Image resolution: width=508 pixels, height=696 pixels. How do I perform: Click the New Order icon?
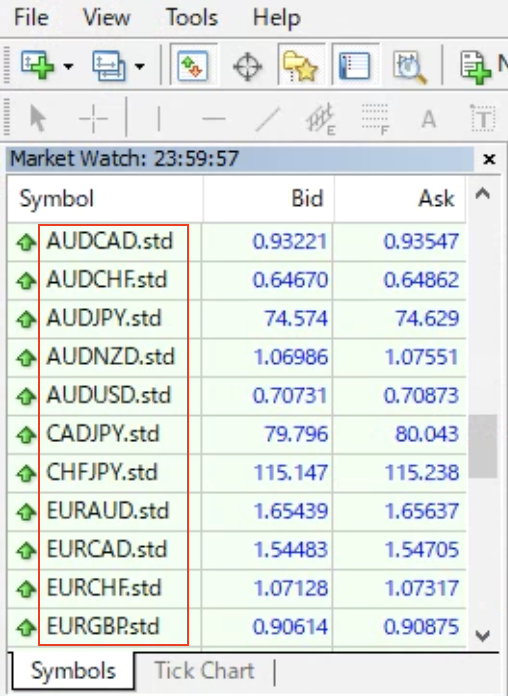tap(475, 67)
